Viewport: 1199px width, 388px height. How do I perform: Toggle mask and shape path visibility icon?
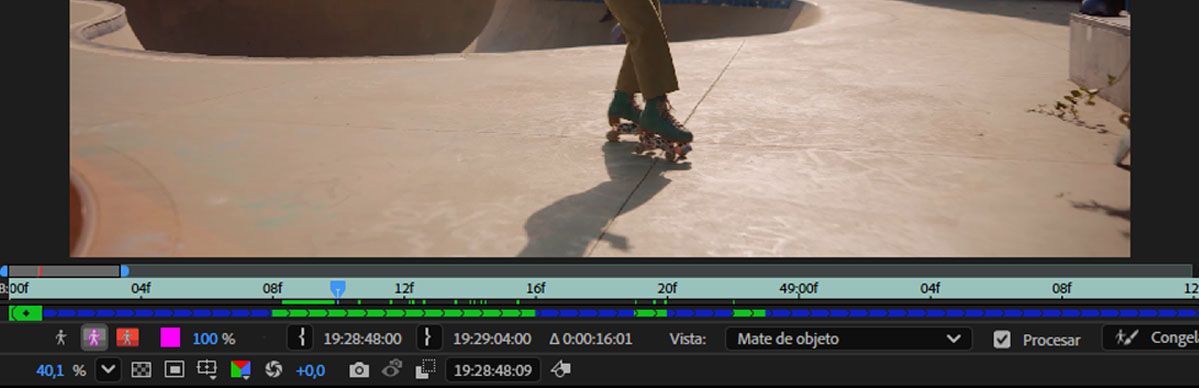(174, 370)
